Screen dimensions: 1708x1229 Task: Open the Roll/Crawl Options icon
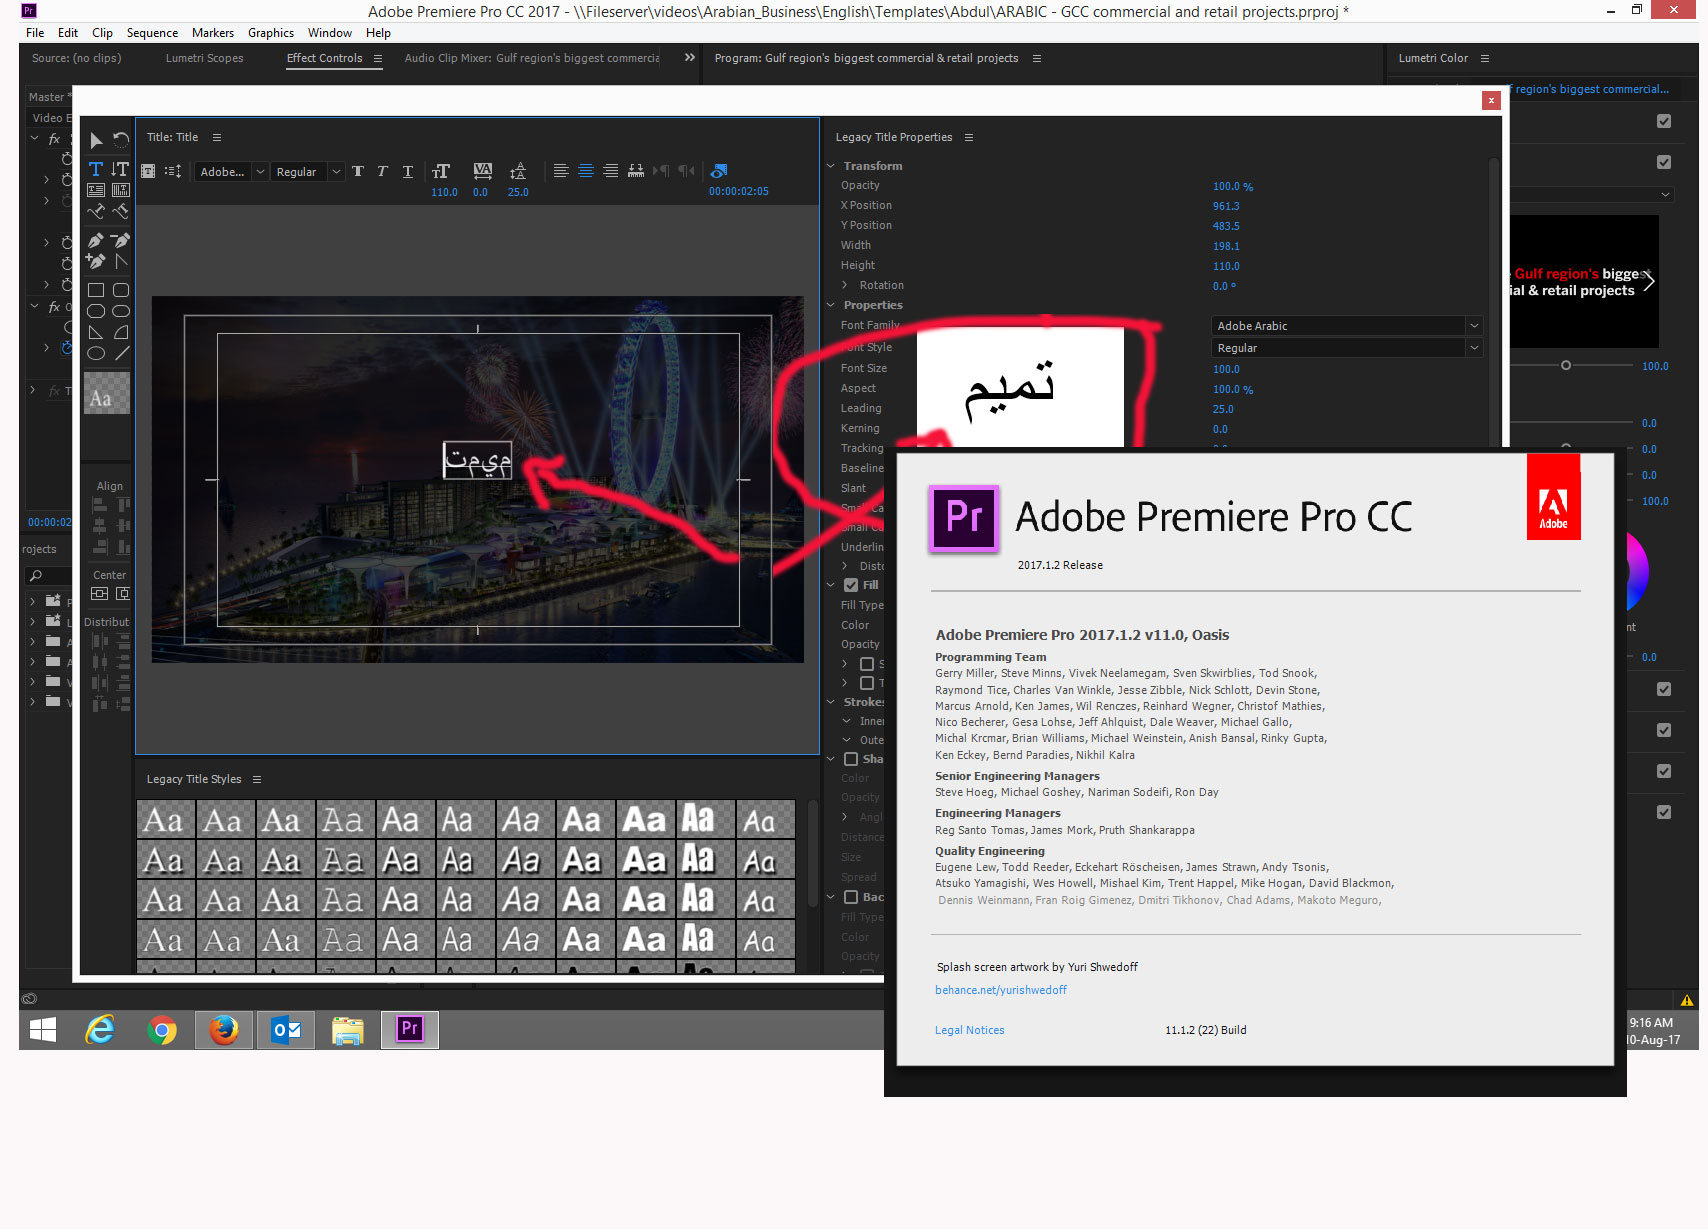[x=172, y=171]
